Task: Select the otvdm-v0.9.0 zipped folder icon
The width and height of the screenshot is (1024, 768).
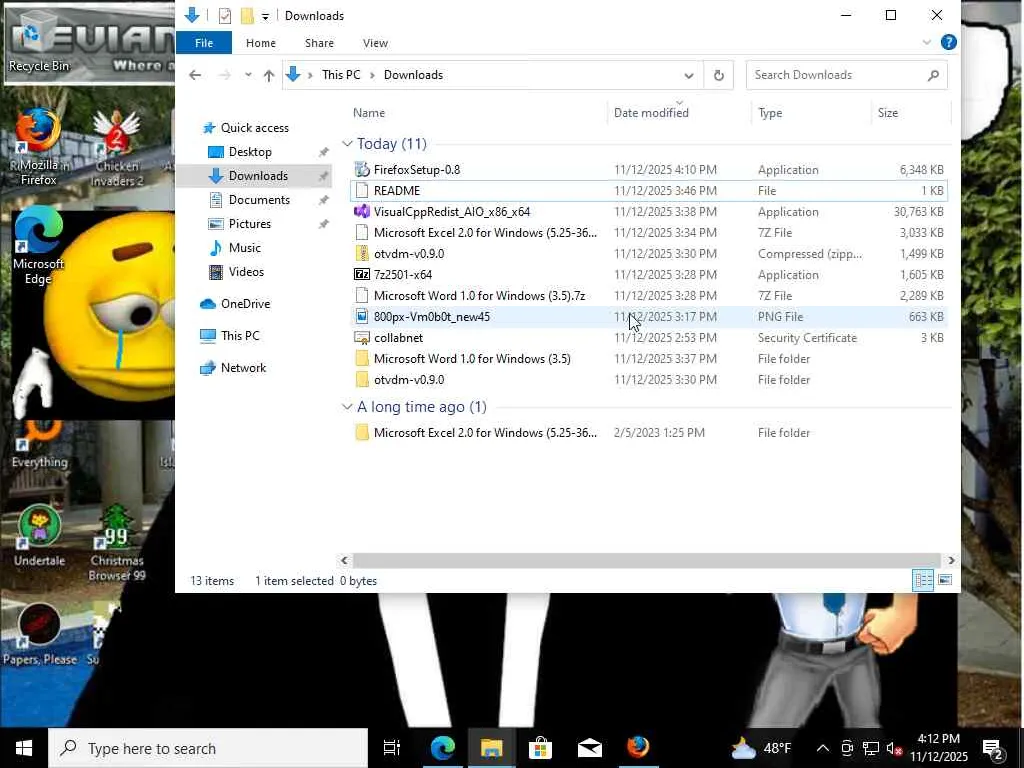Action: coord(362,253)
